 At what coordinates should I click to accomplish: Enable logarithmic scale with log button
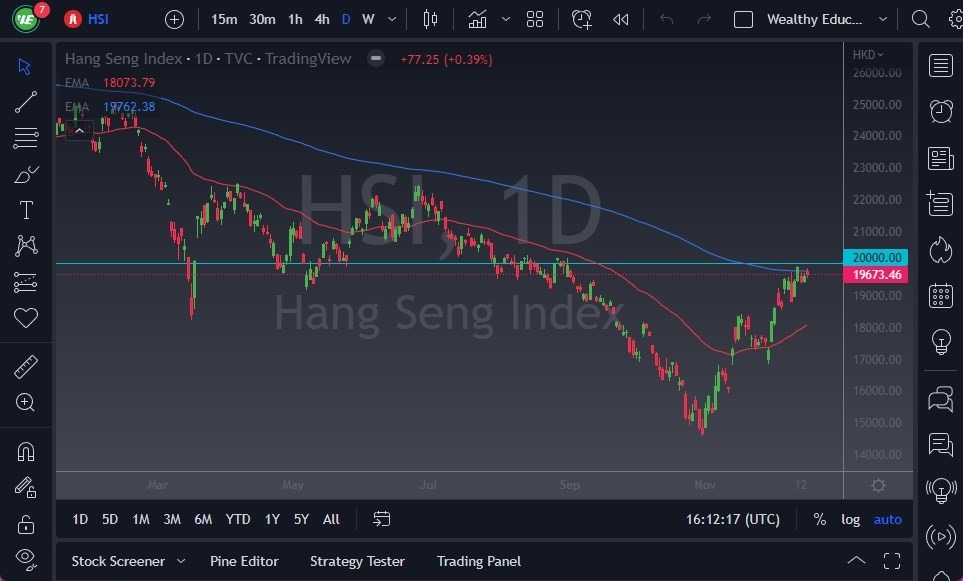pyautogui.click(x=850, y=519)
